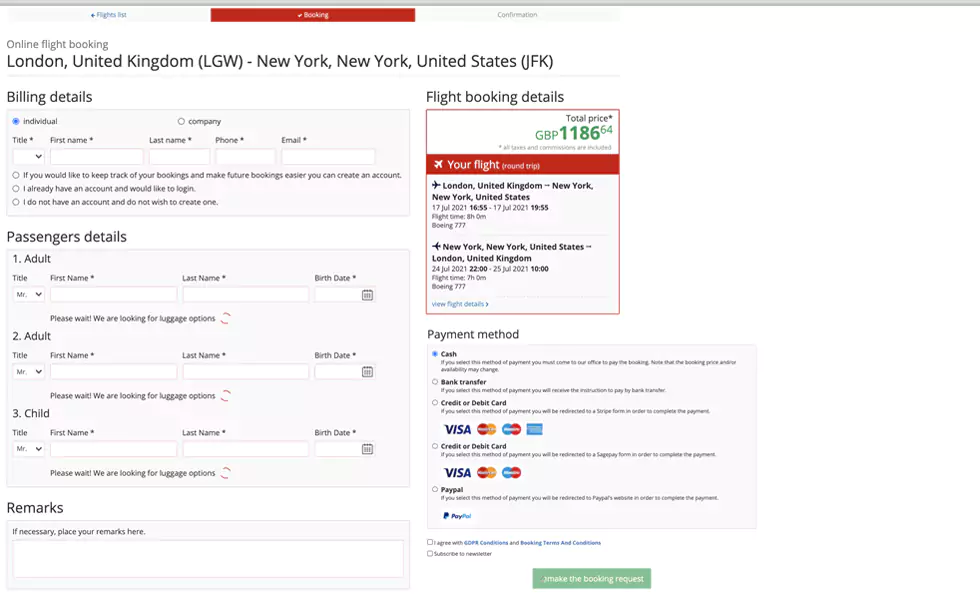Viewport: 980px width, 600px height.
Task: Open the calendar for Adult 1 birth date
Action: (x=367, y=294)
